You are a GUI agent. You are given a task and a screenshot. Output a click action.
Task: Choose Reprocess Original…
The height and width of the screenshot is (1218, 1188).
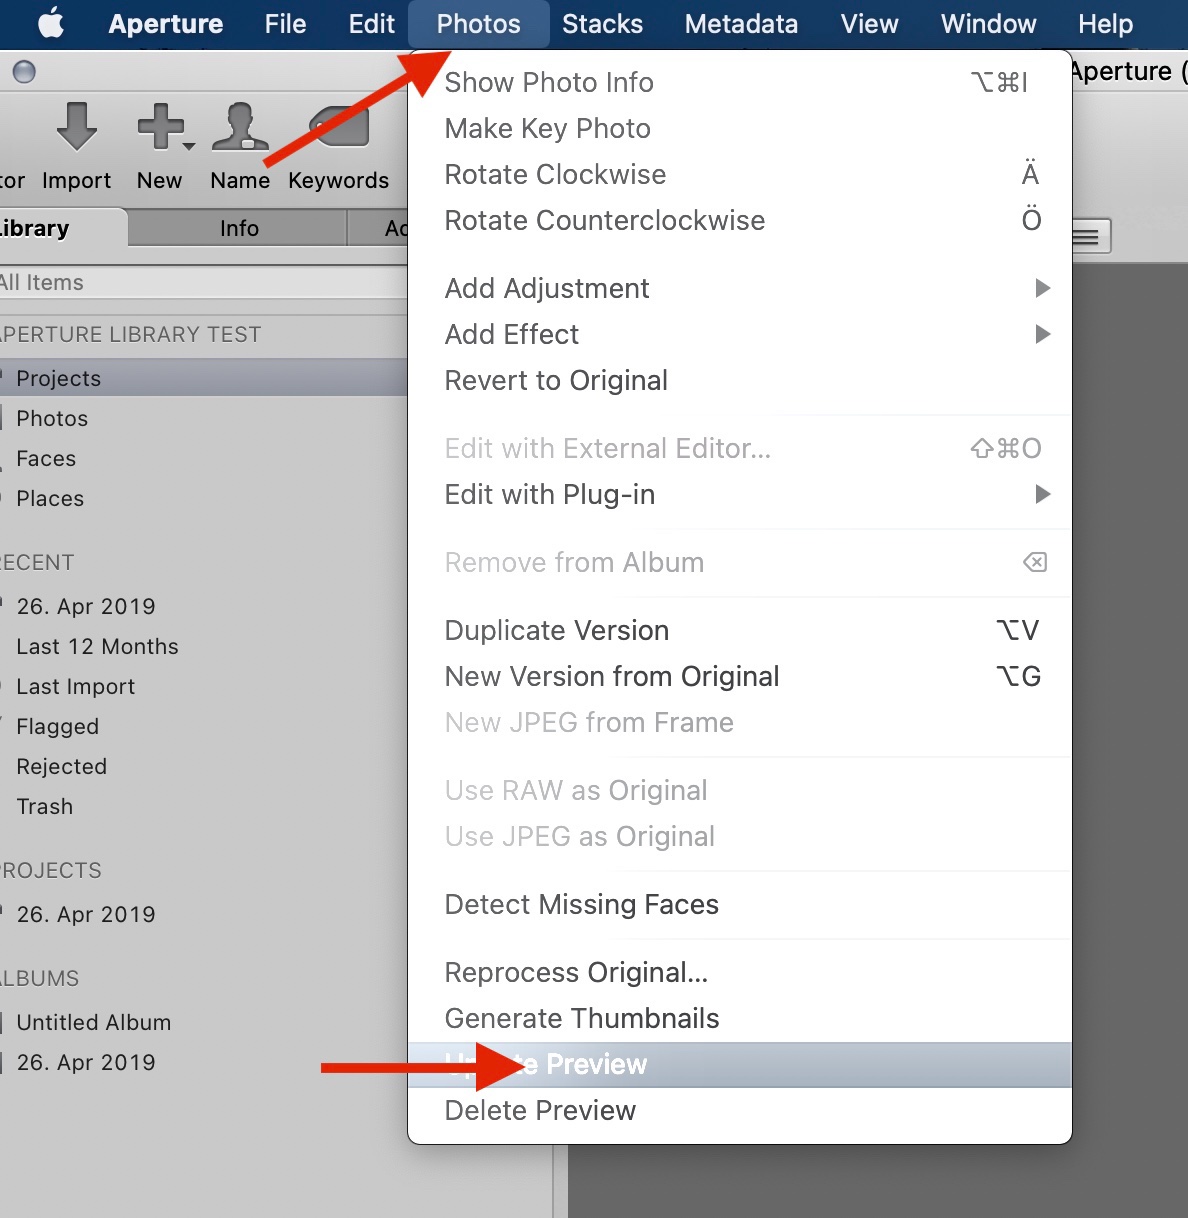[x=740, y=972]
